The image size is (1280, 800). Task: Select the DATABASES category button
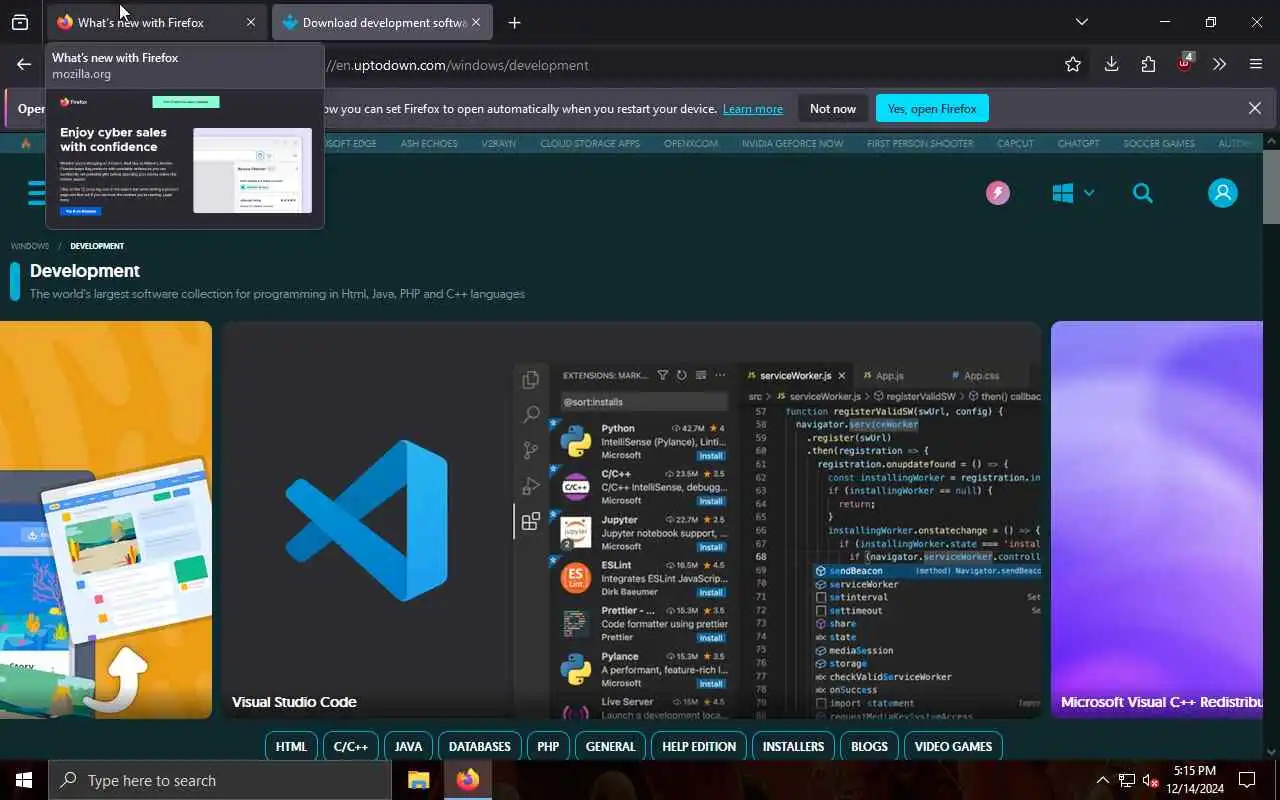[x=480, y=746]
